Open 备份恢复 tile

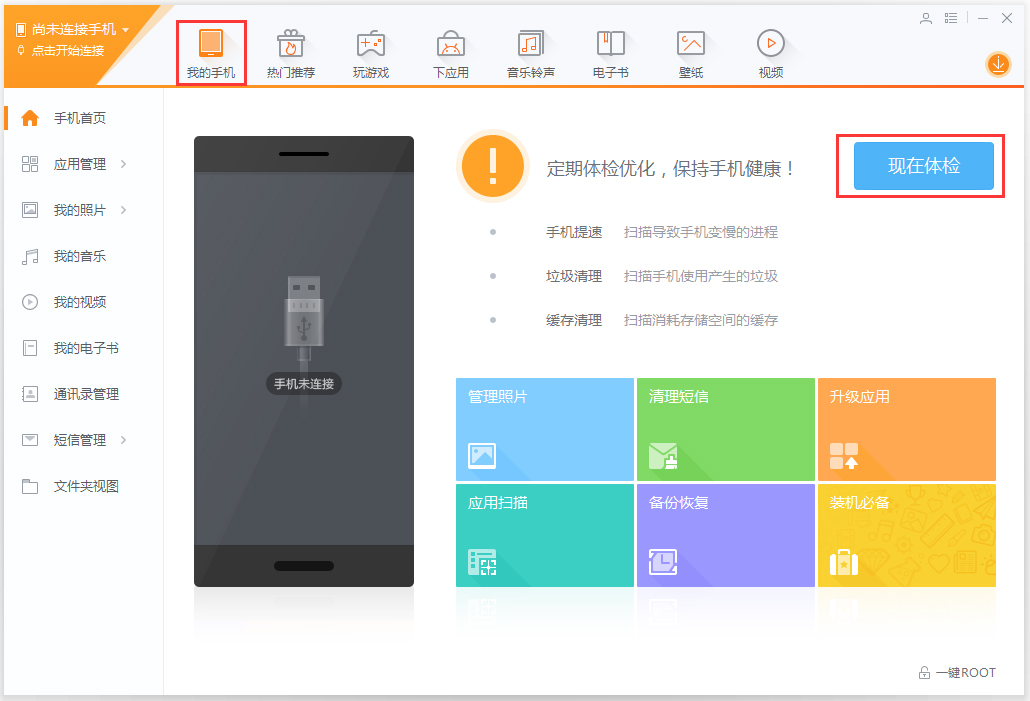(726, 535)
